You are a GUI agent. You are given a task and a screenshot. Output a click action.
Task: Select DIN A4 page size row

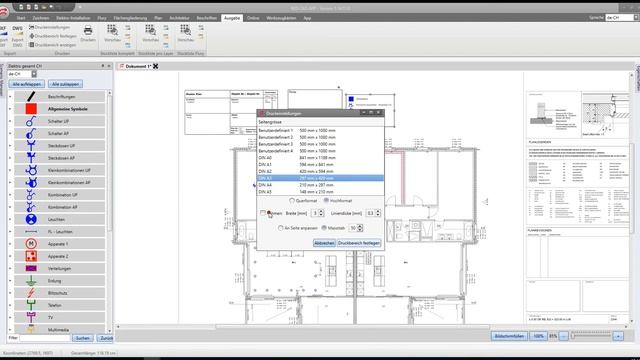click(x=320, y=185)
